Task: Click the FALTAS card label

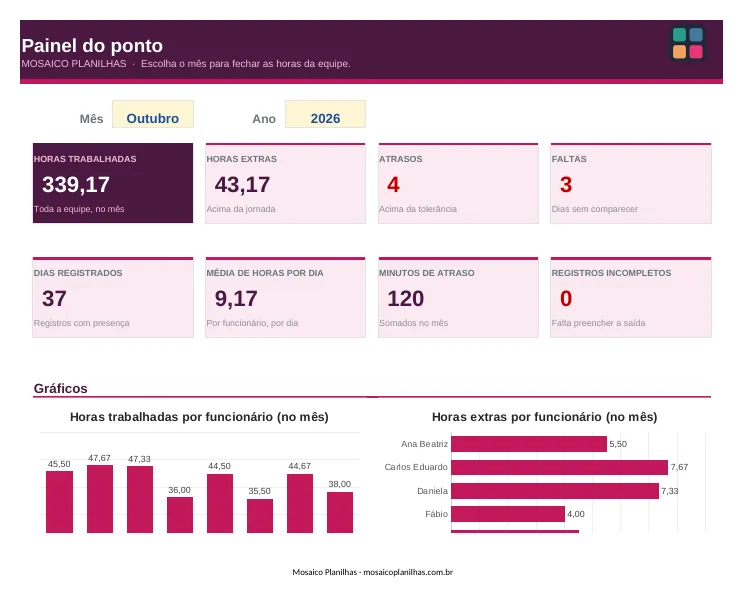Action: point(569,159)
